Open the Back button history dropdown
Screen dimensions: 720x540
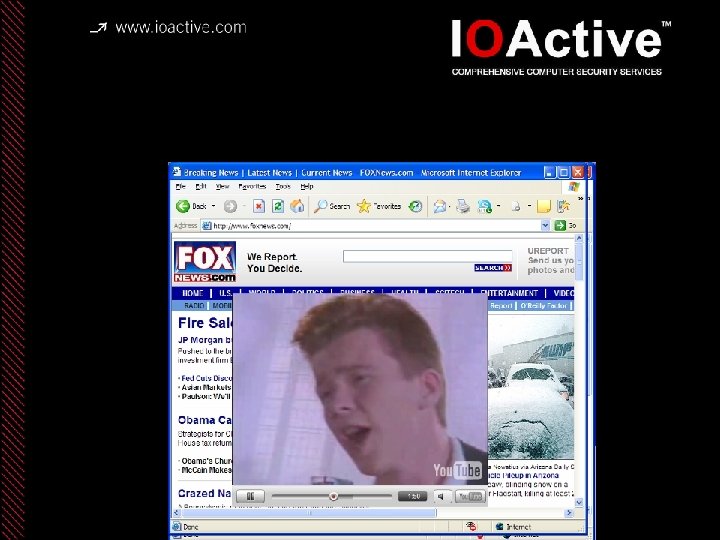[214, 206]
